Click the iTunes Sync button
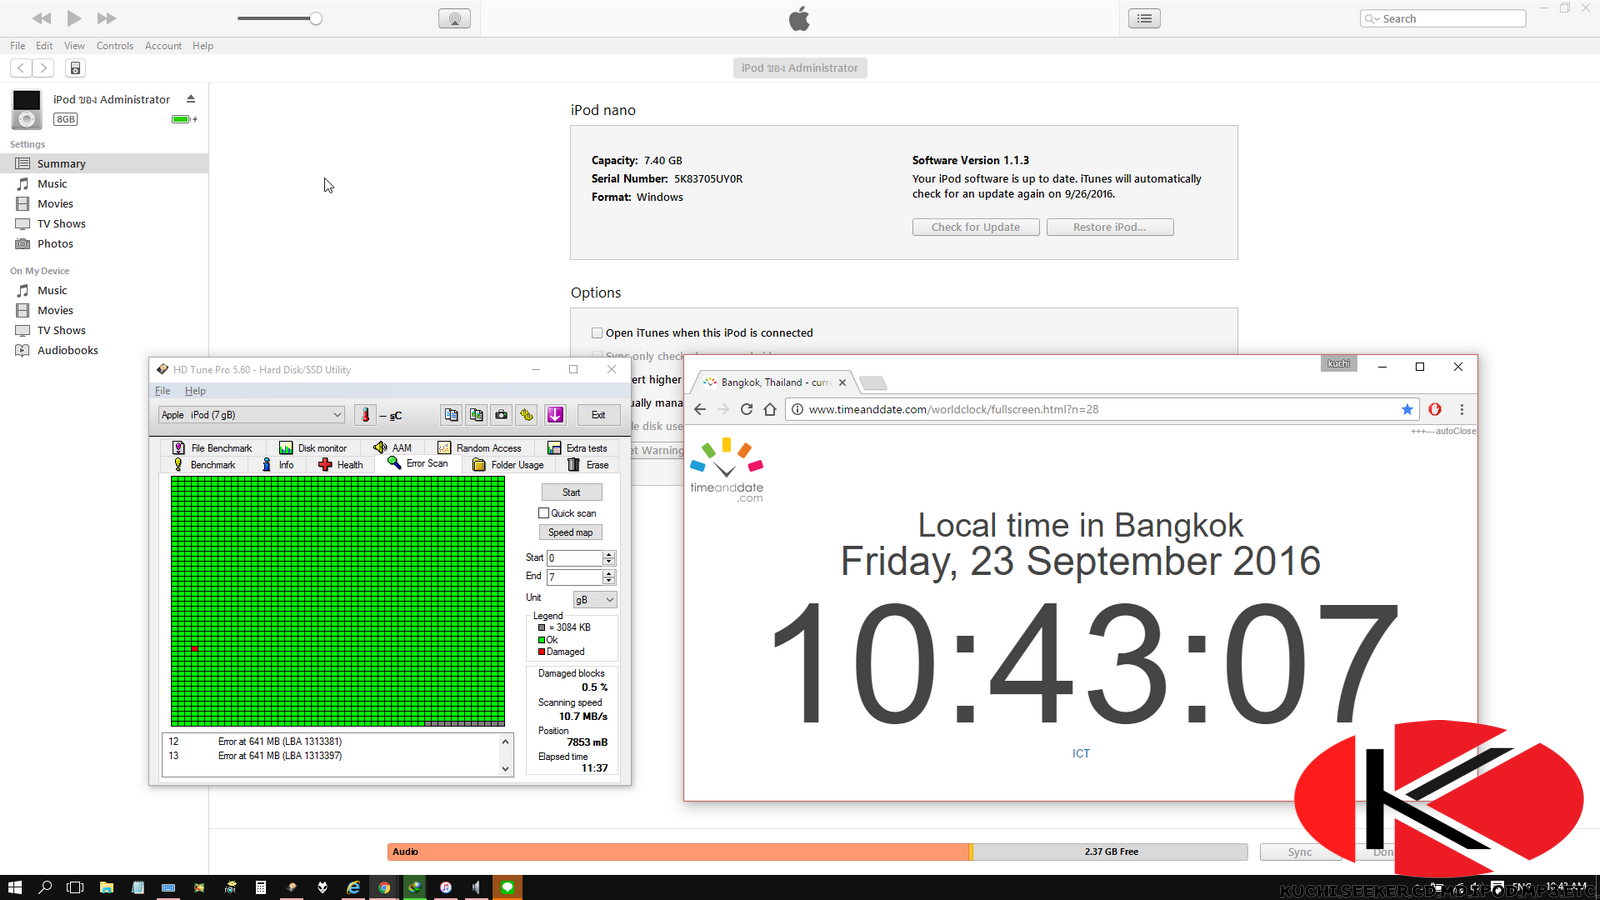 (x=1300, y=852)
